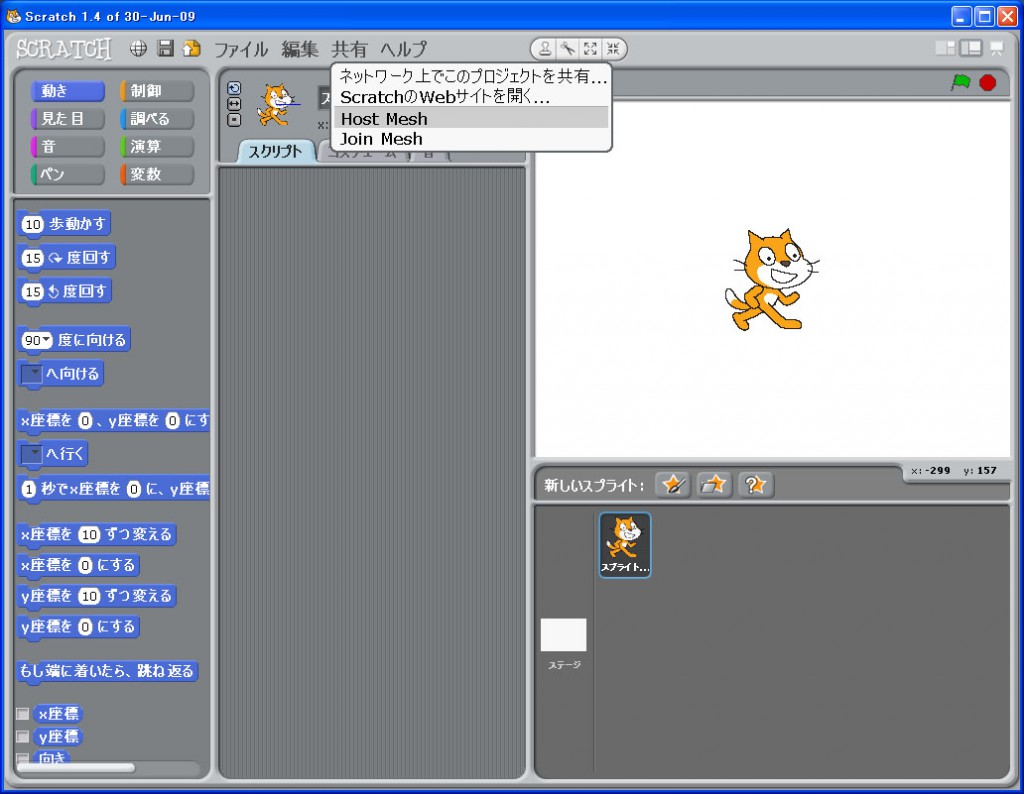Click the counterclockwise 15 度回す block

(64, 291)
